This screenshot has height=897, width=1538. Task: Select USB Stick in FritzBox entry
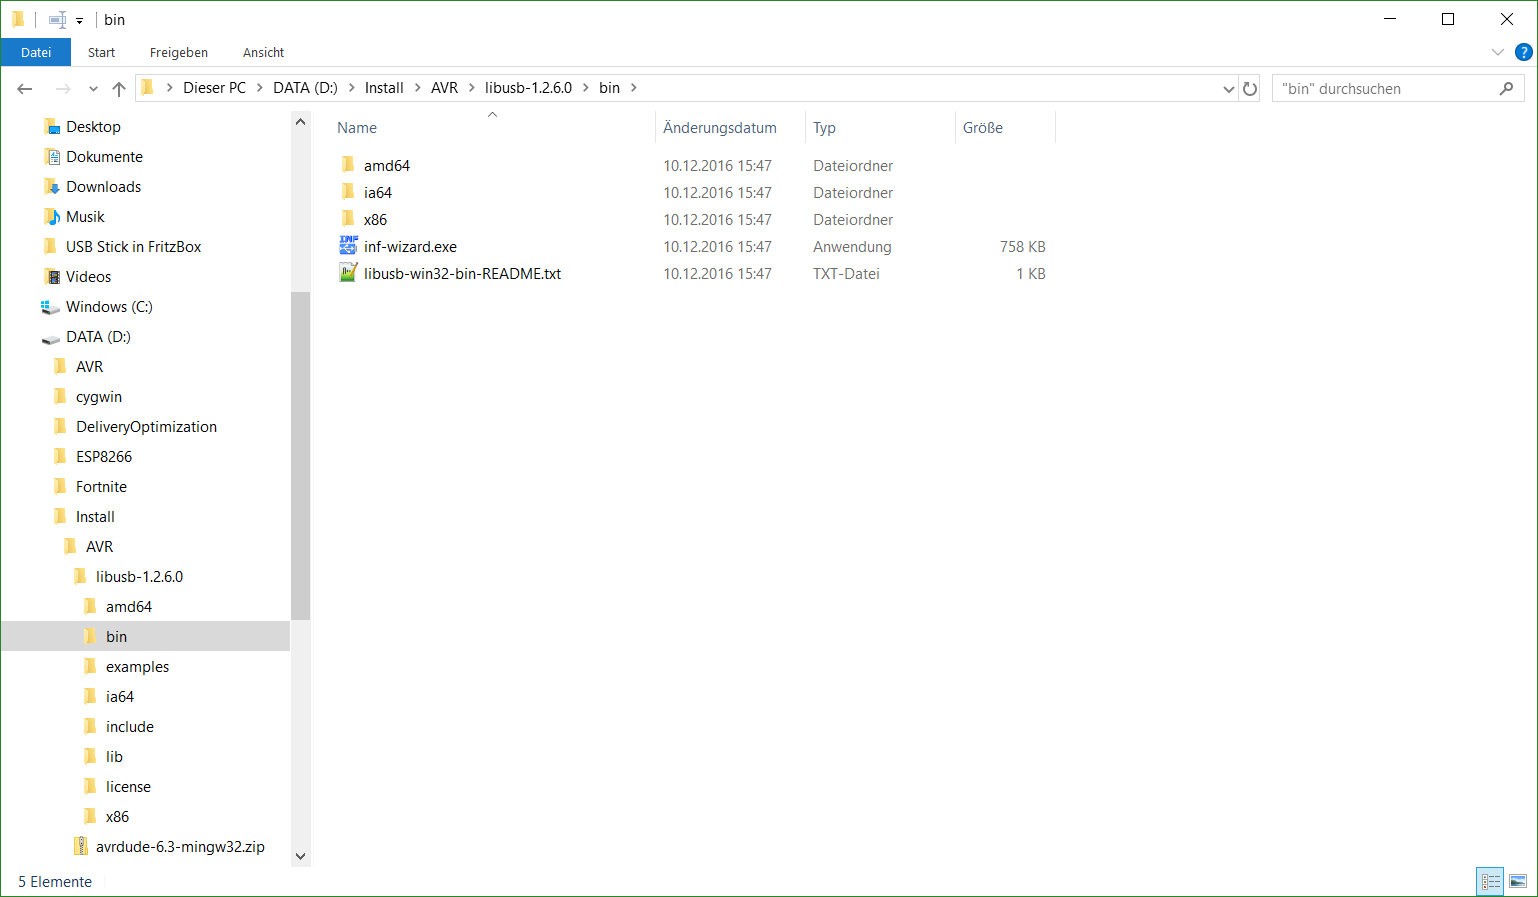click(x=133, y=246)
